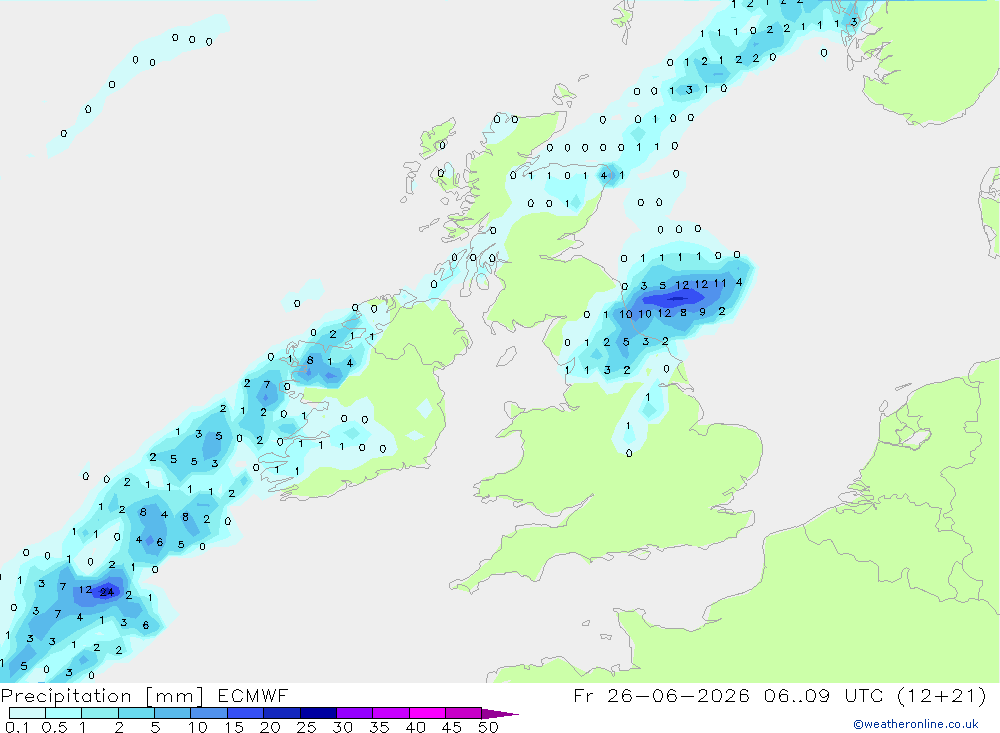Click the '30' legend scale label
1000x733 pixels.
(x=342, y=727)
